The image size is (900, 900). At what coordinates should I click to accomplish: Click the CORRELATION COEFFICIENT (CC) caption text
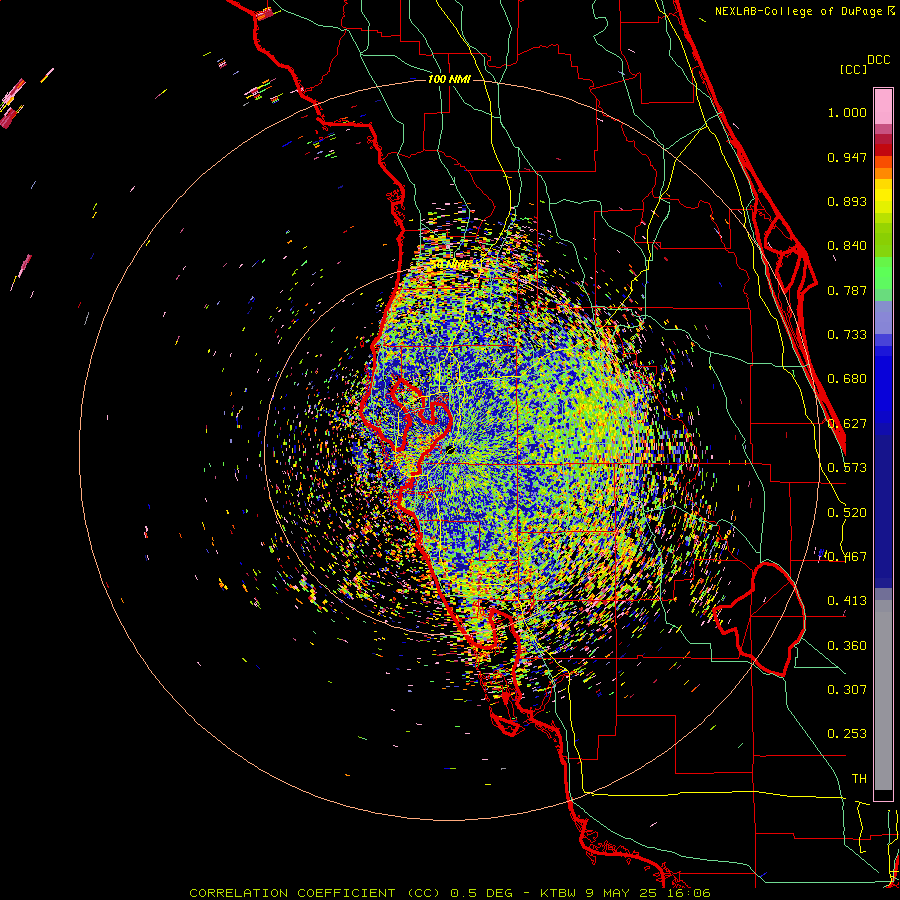coord(315,893)
